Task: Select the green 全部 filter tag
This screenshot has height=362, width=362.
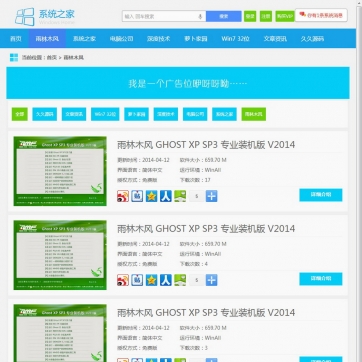Action: [20, 114]
